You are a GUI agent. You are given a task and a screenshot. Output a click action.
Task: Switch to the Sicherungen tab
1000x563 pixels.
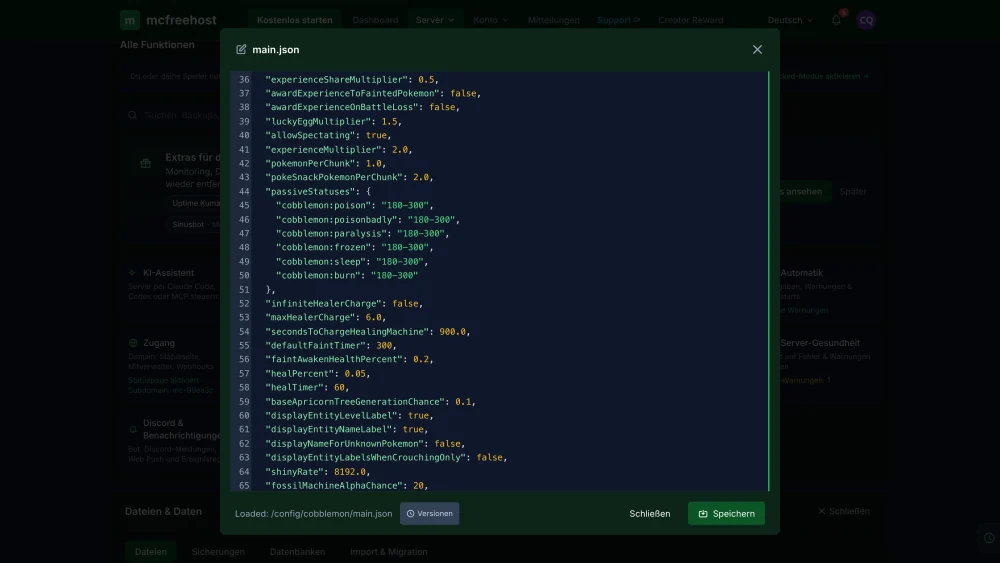point(218,552)
